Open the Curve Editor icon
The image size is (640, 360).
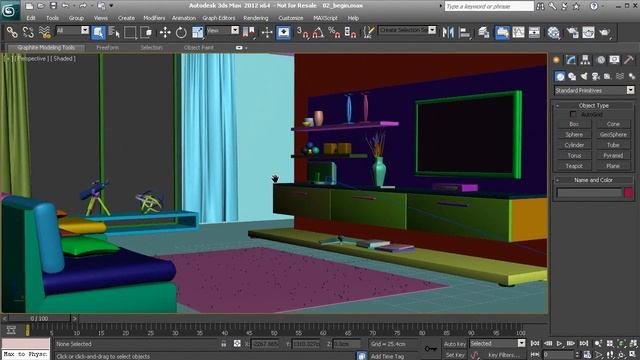tap(518, 32)
